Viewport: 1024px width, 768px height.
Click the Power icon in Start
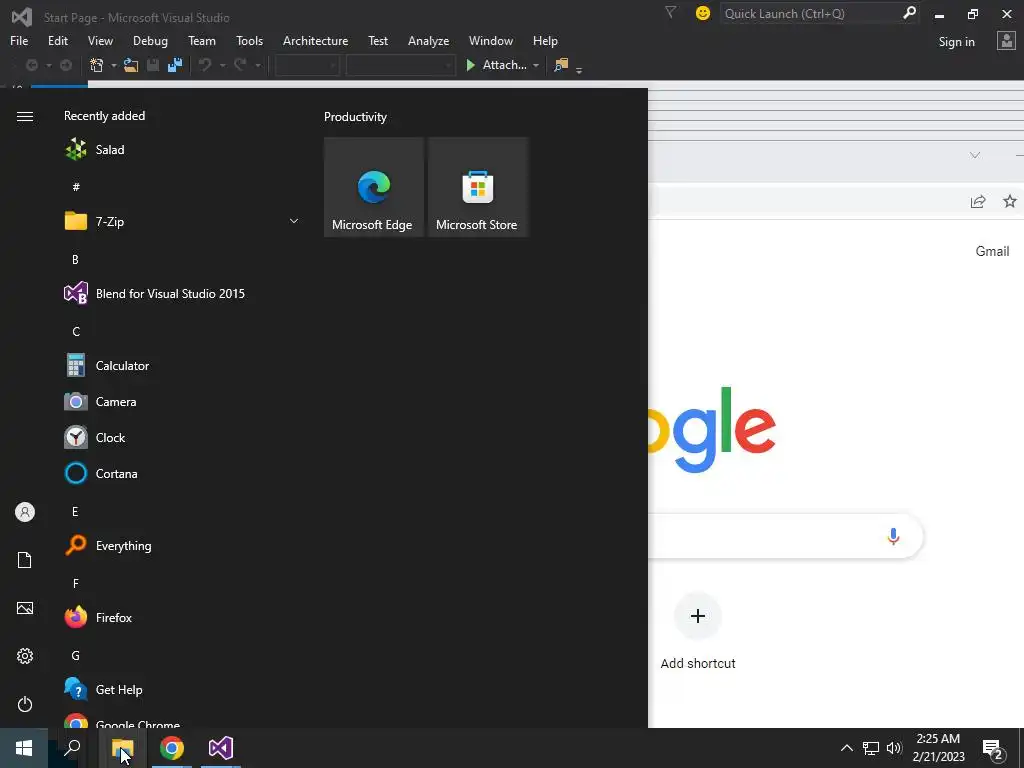coord(25,704)
